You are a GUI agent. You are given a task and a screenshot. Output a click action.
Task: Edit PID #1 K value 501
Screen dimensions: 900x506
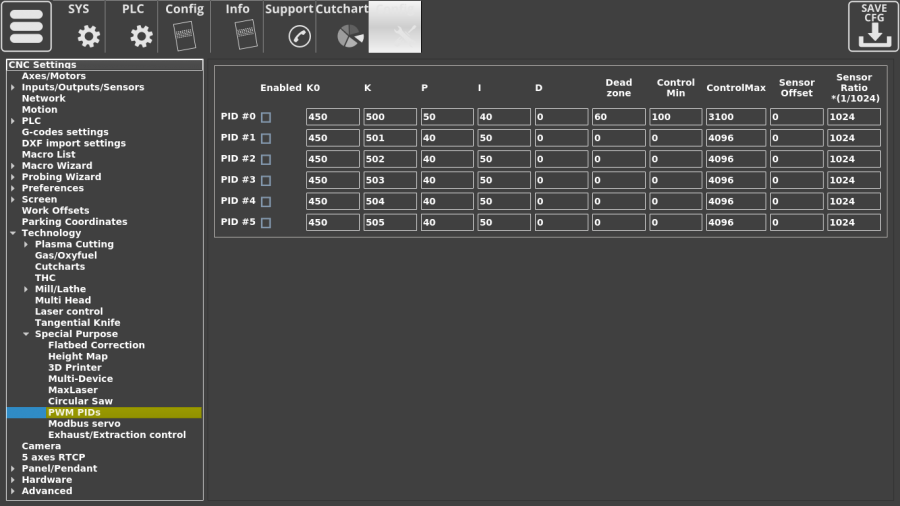[x=390, y=138]
